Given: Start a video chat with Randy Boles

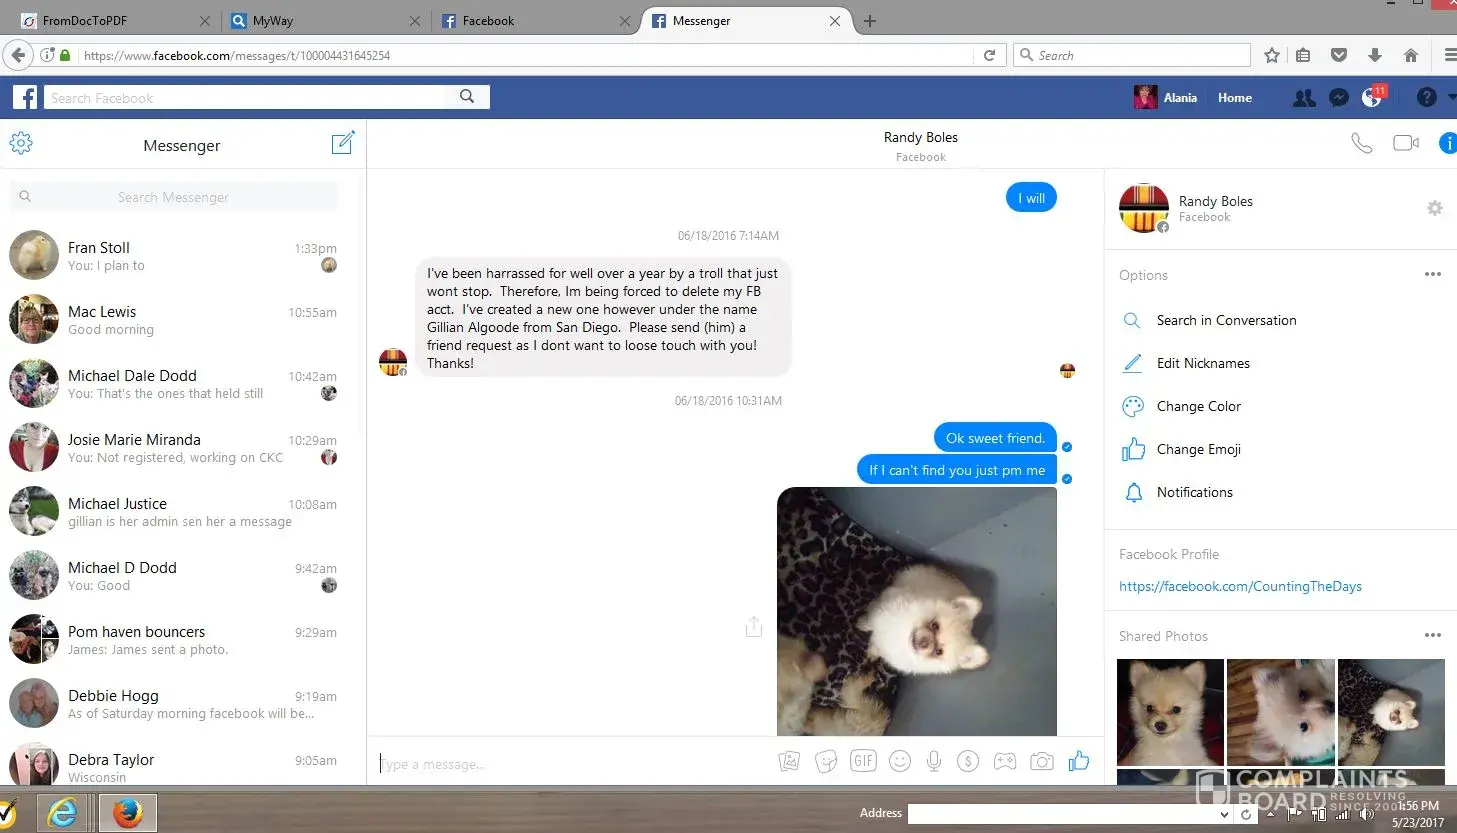Looking at the screenshot, I should [1406, 143].
